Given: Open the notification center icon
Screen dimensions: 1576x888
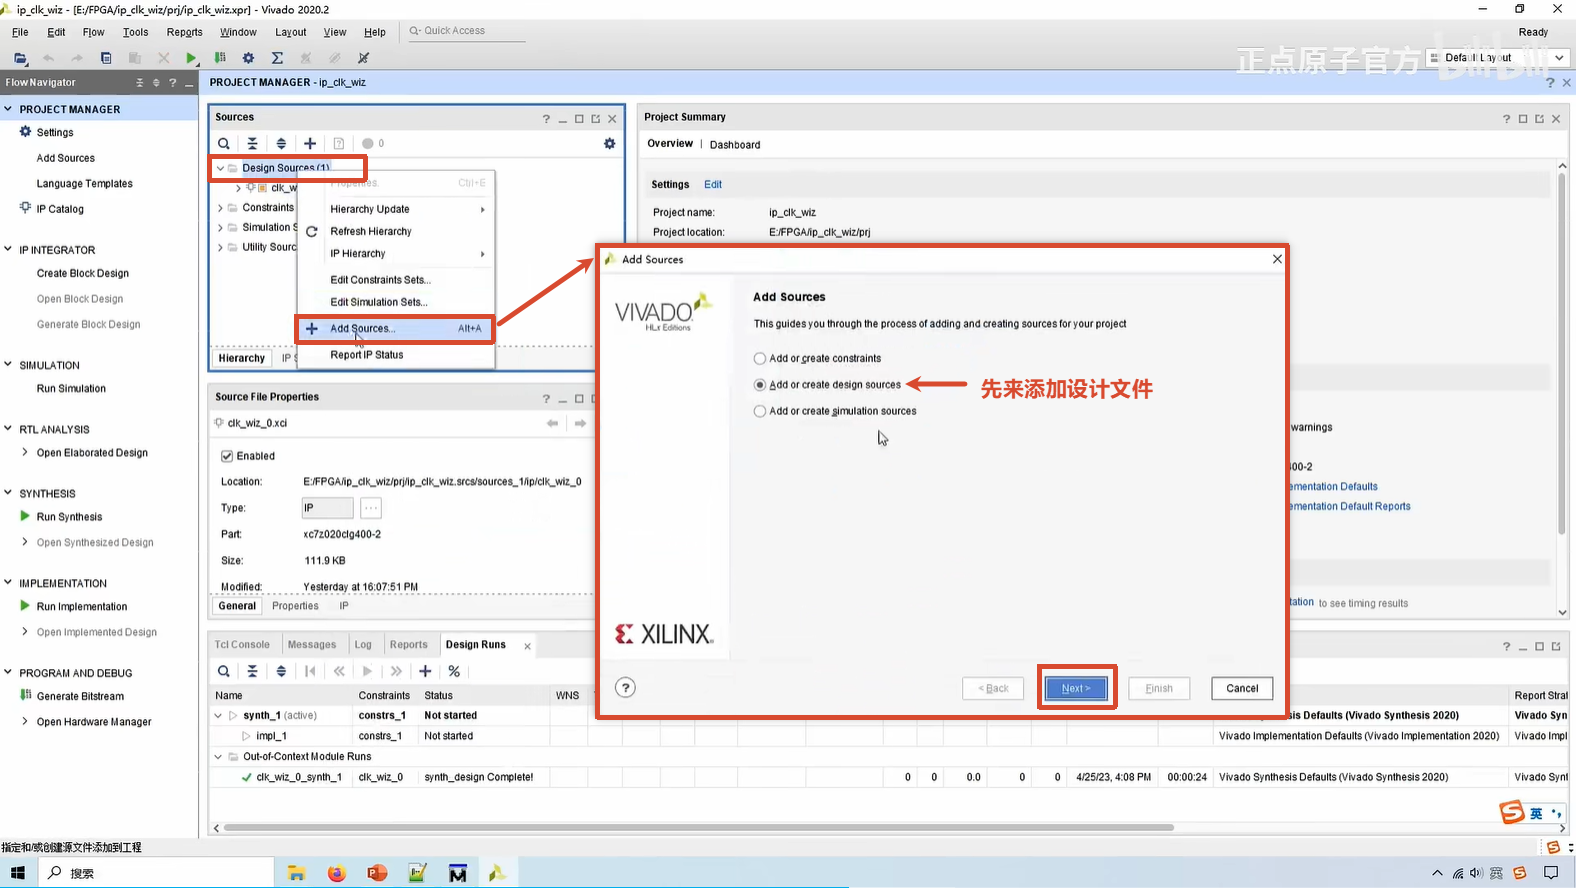Looking at the screenshot, I should coord(1551,873).
